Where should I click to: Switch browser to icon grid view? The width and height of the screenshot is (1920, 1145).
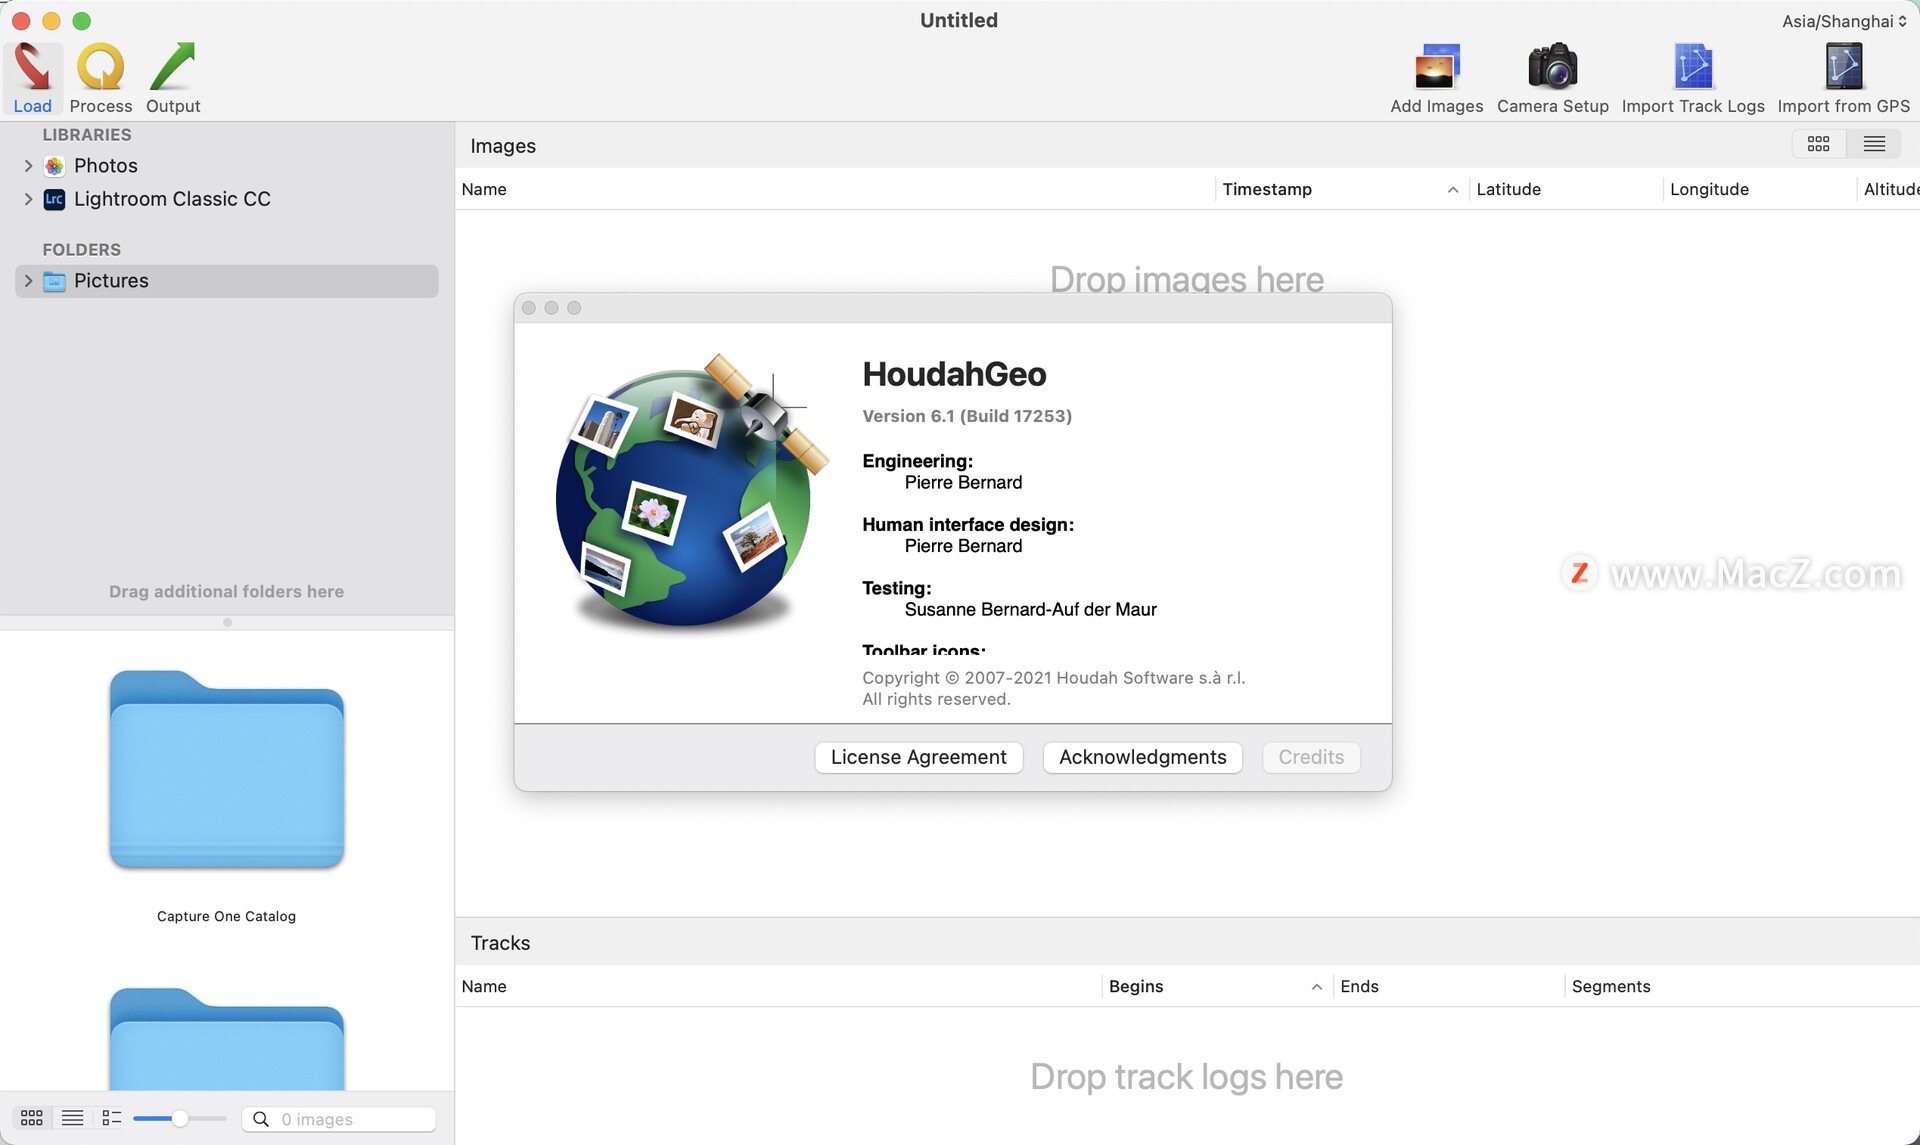pos(32,1118)
